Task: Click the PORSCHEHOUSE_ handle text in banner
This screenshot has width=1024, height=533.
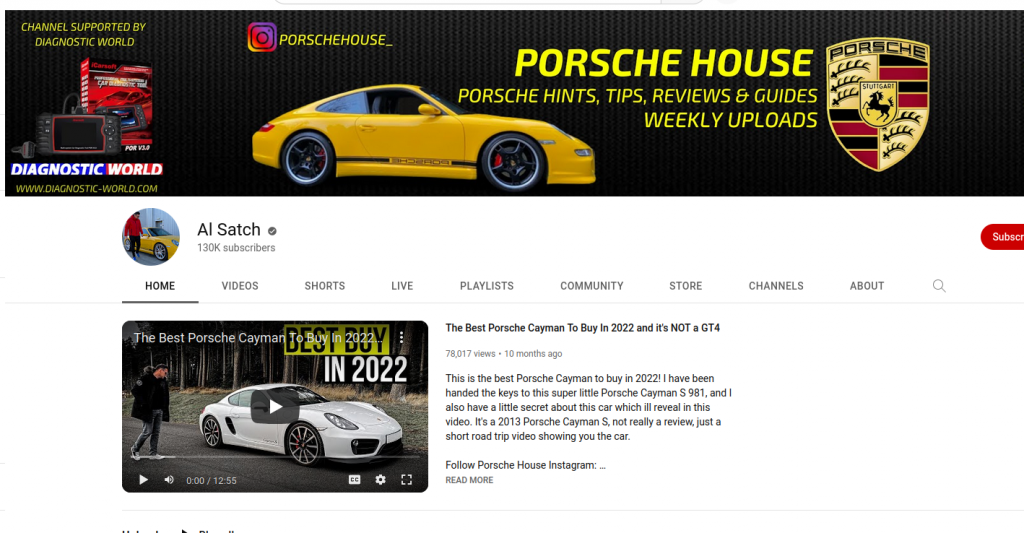Action: pos(336,40)
